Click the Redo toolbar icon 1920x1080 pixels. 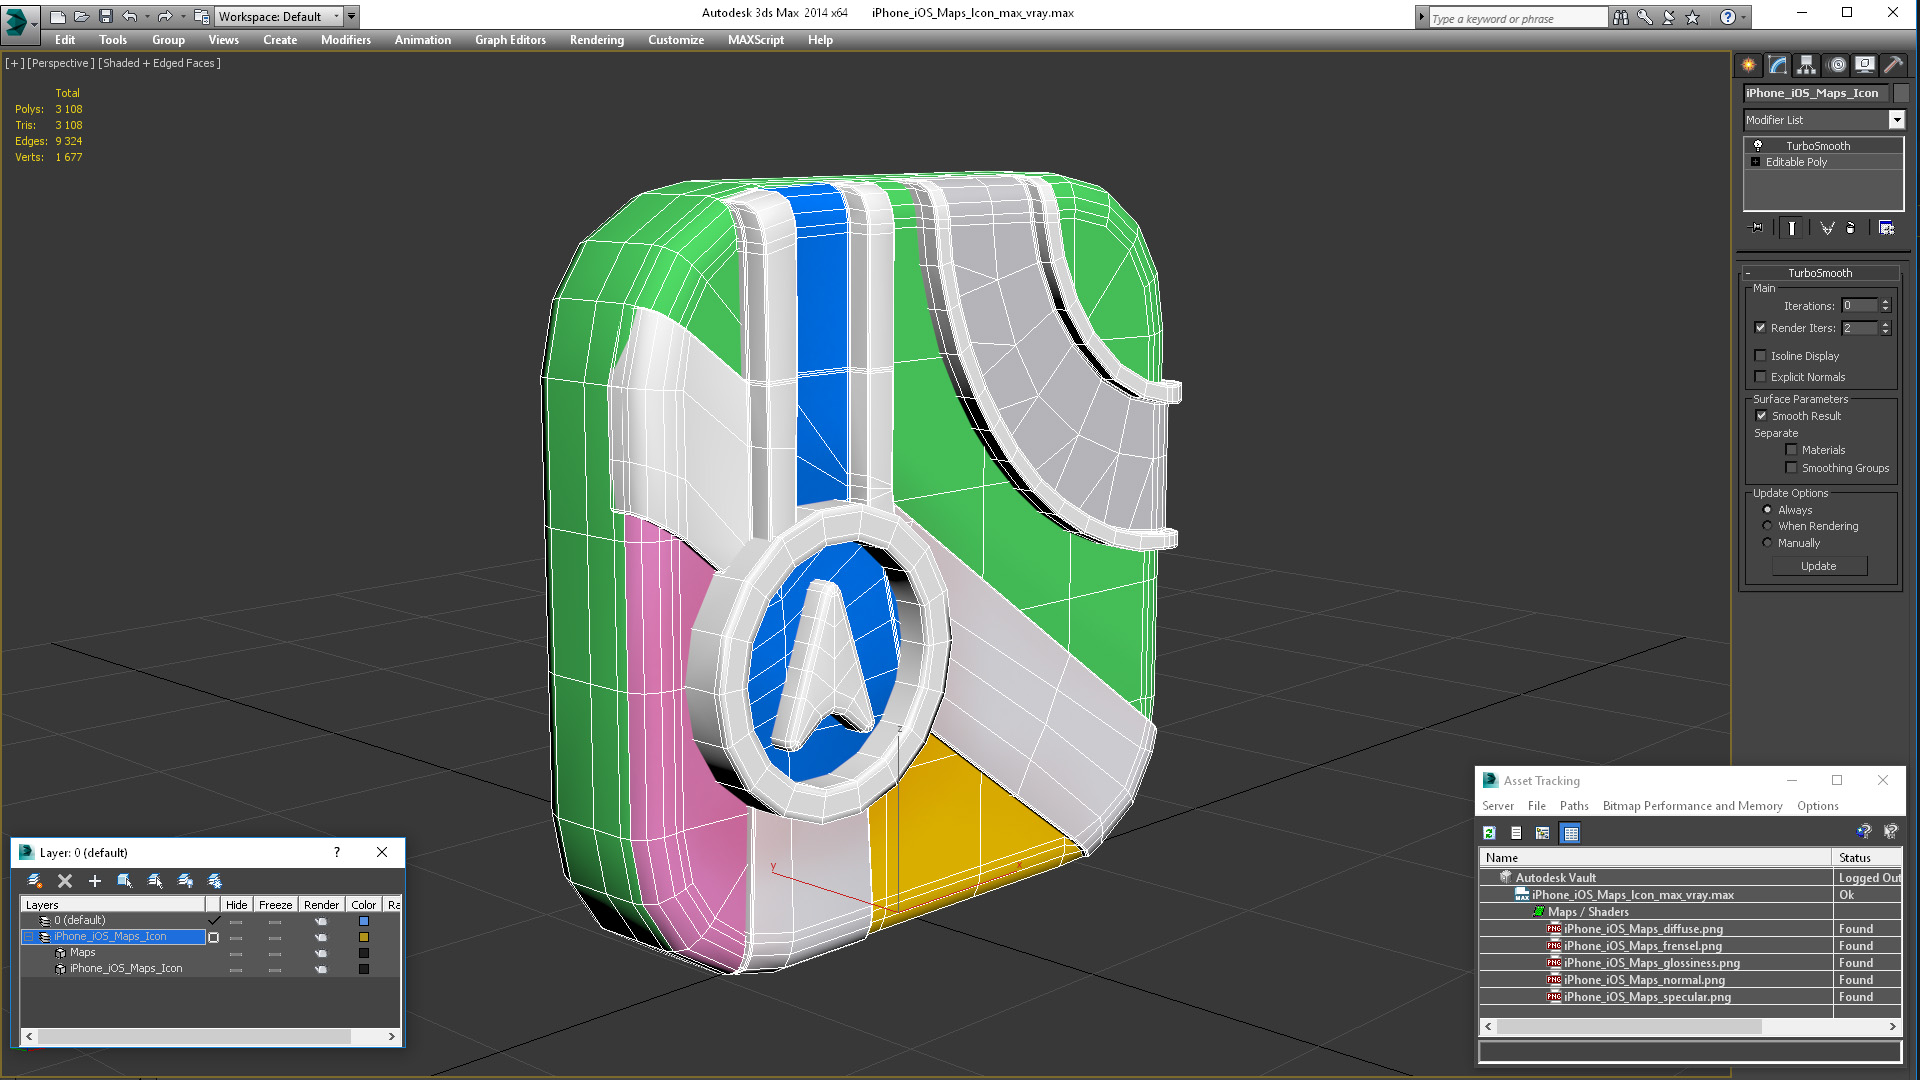click(x=165, y=16)
